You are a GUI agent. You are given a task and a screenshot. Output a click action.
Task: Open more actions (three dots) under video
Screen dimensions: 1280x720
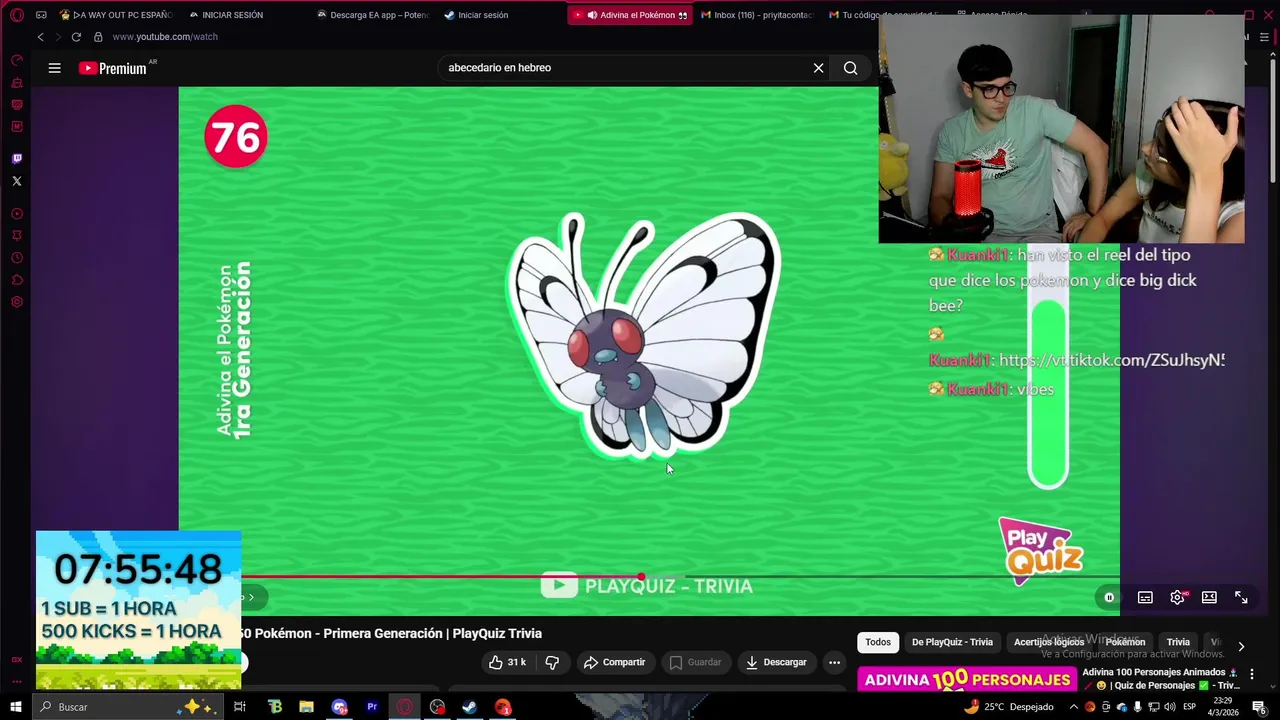[834, 662]
